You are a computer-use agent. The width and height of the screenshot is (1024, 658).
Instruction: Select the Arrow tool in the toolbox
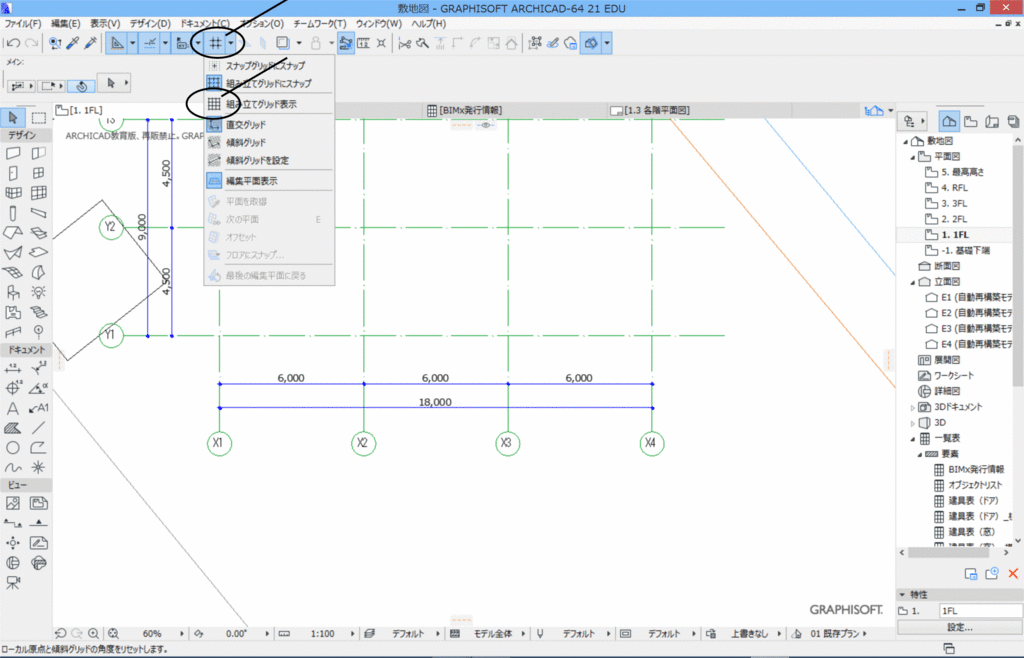tap(13, 118)
